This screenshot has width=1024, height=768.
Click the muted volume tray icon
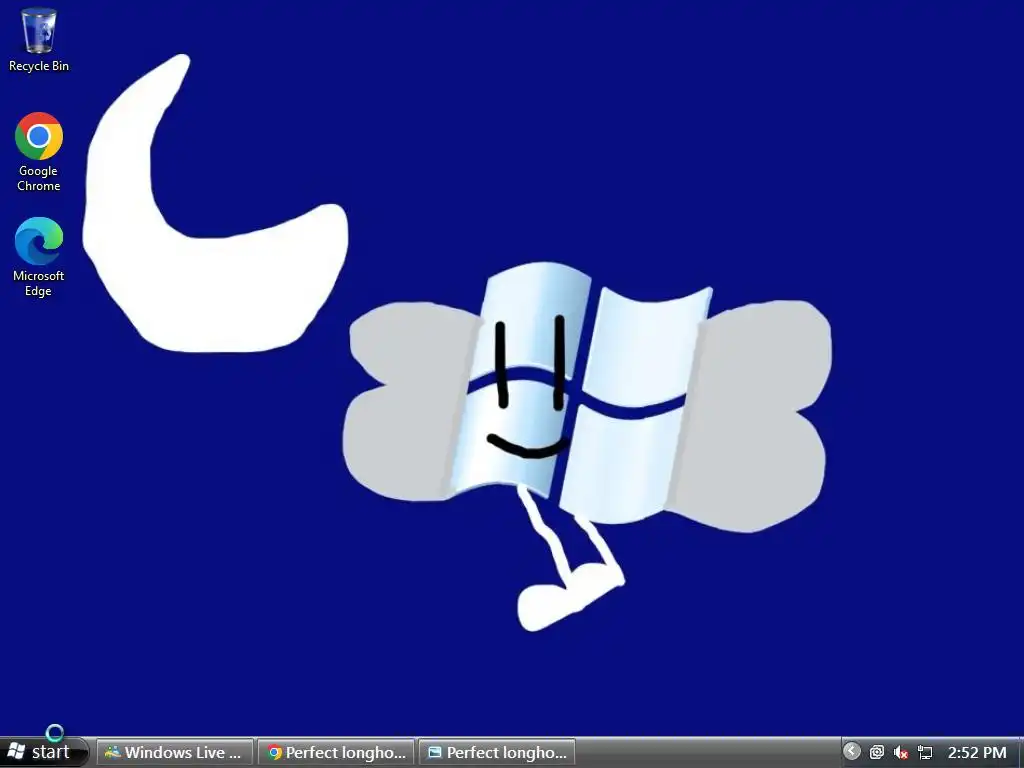coord(901,752)
